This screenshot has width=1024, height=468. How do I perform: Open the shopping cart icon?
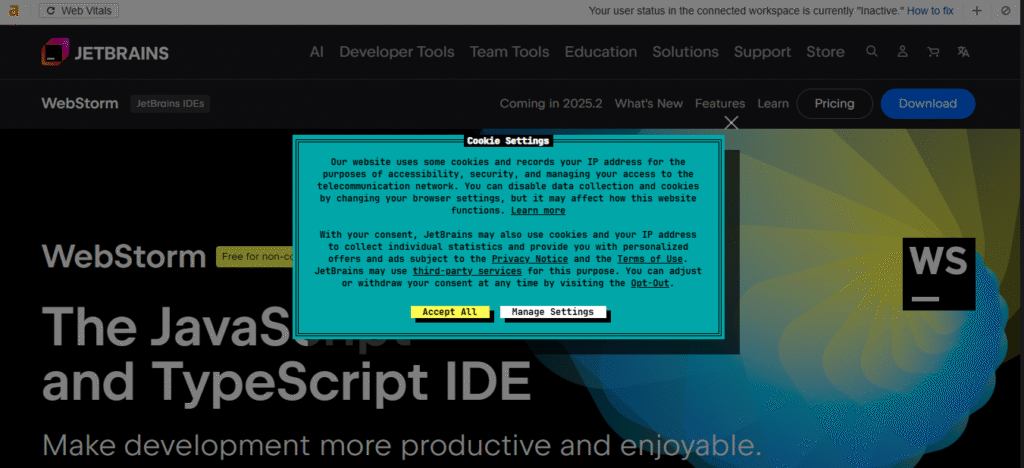pos(933,52)
